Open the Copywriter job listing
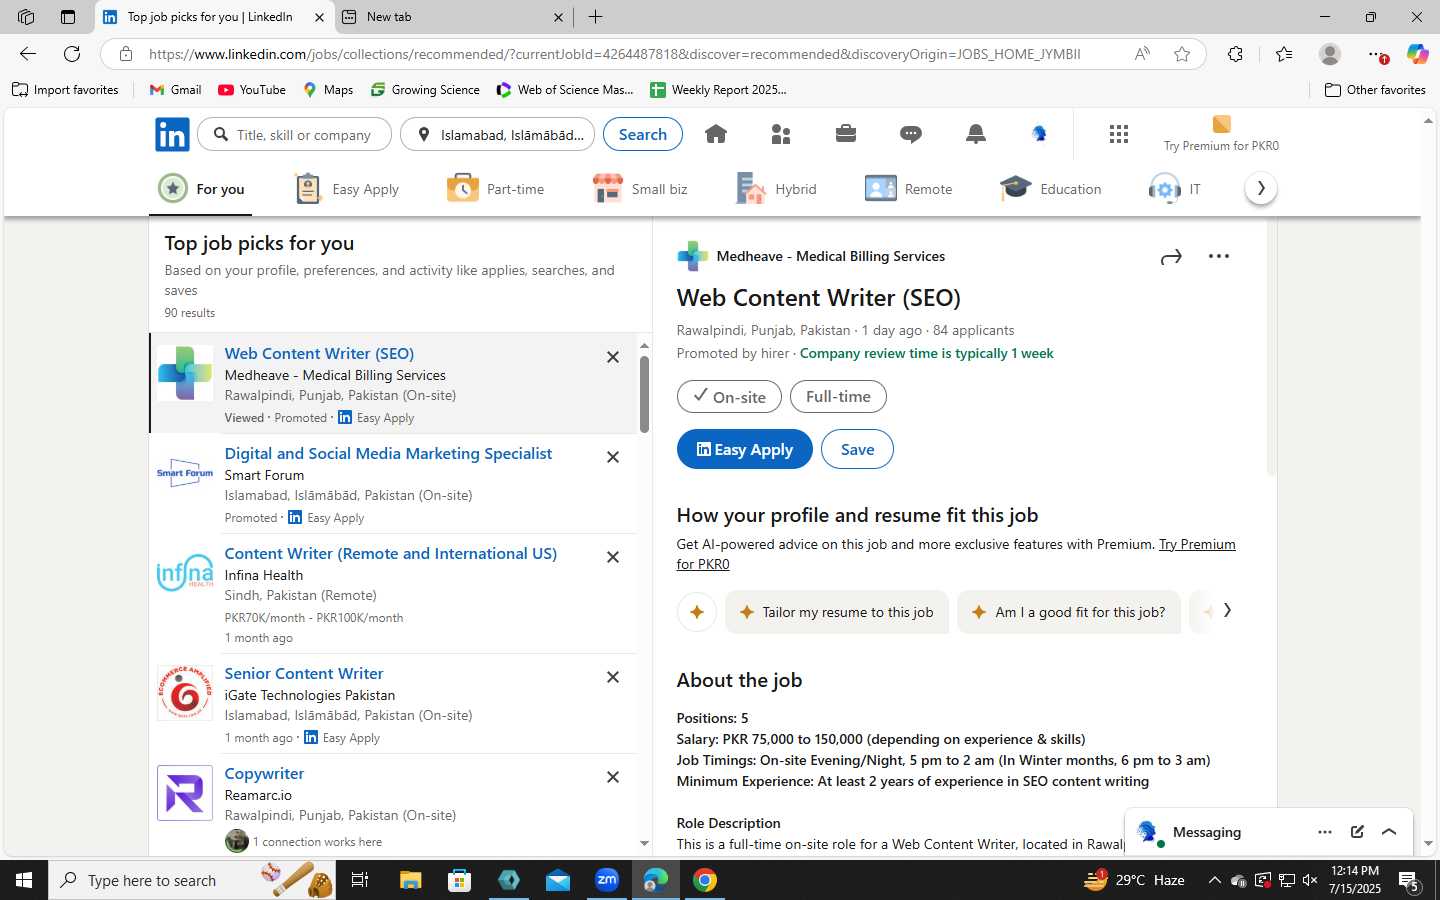 tap(264, 774)
